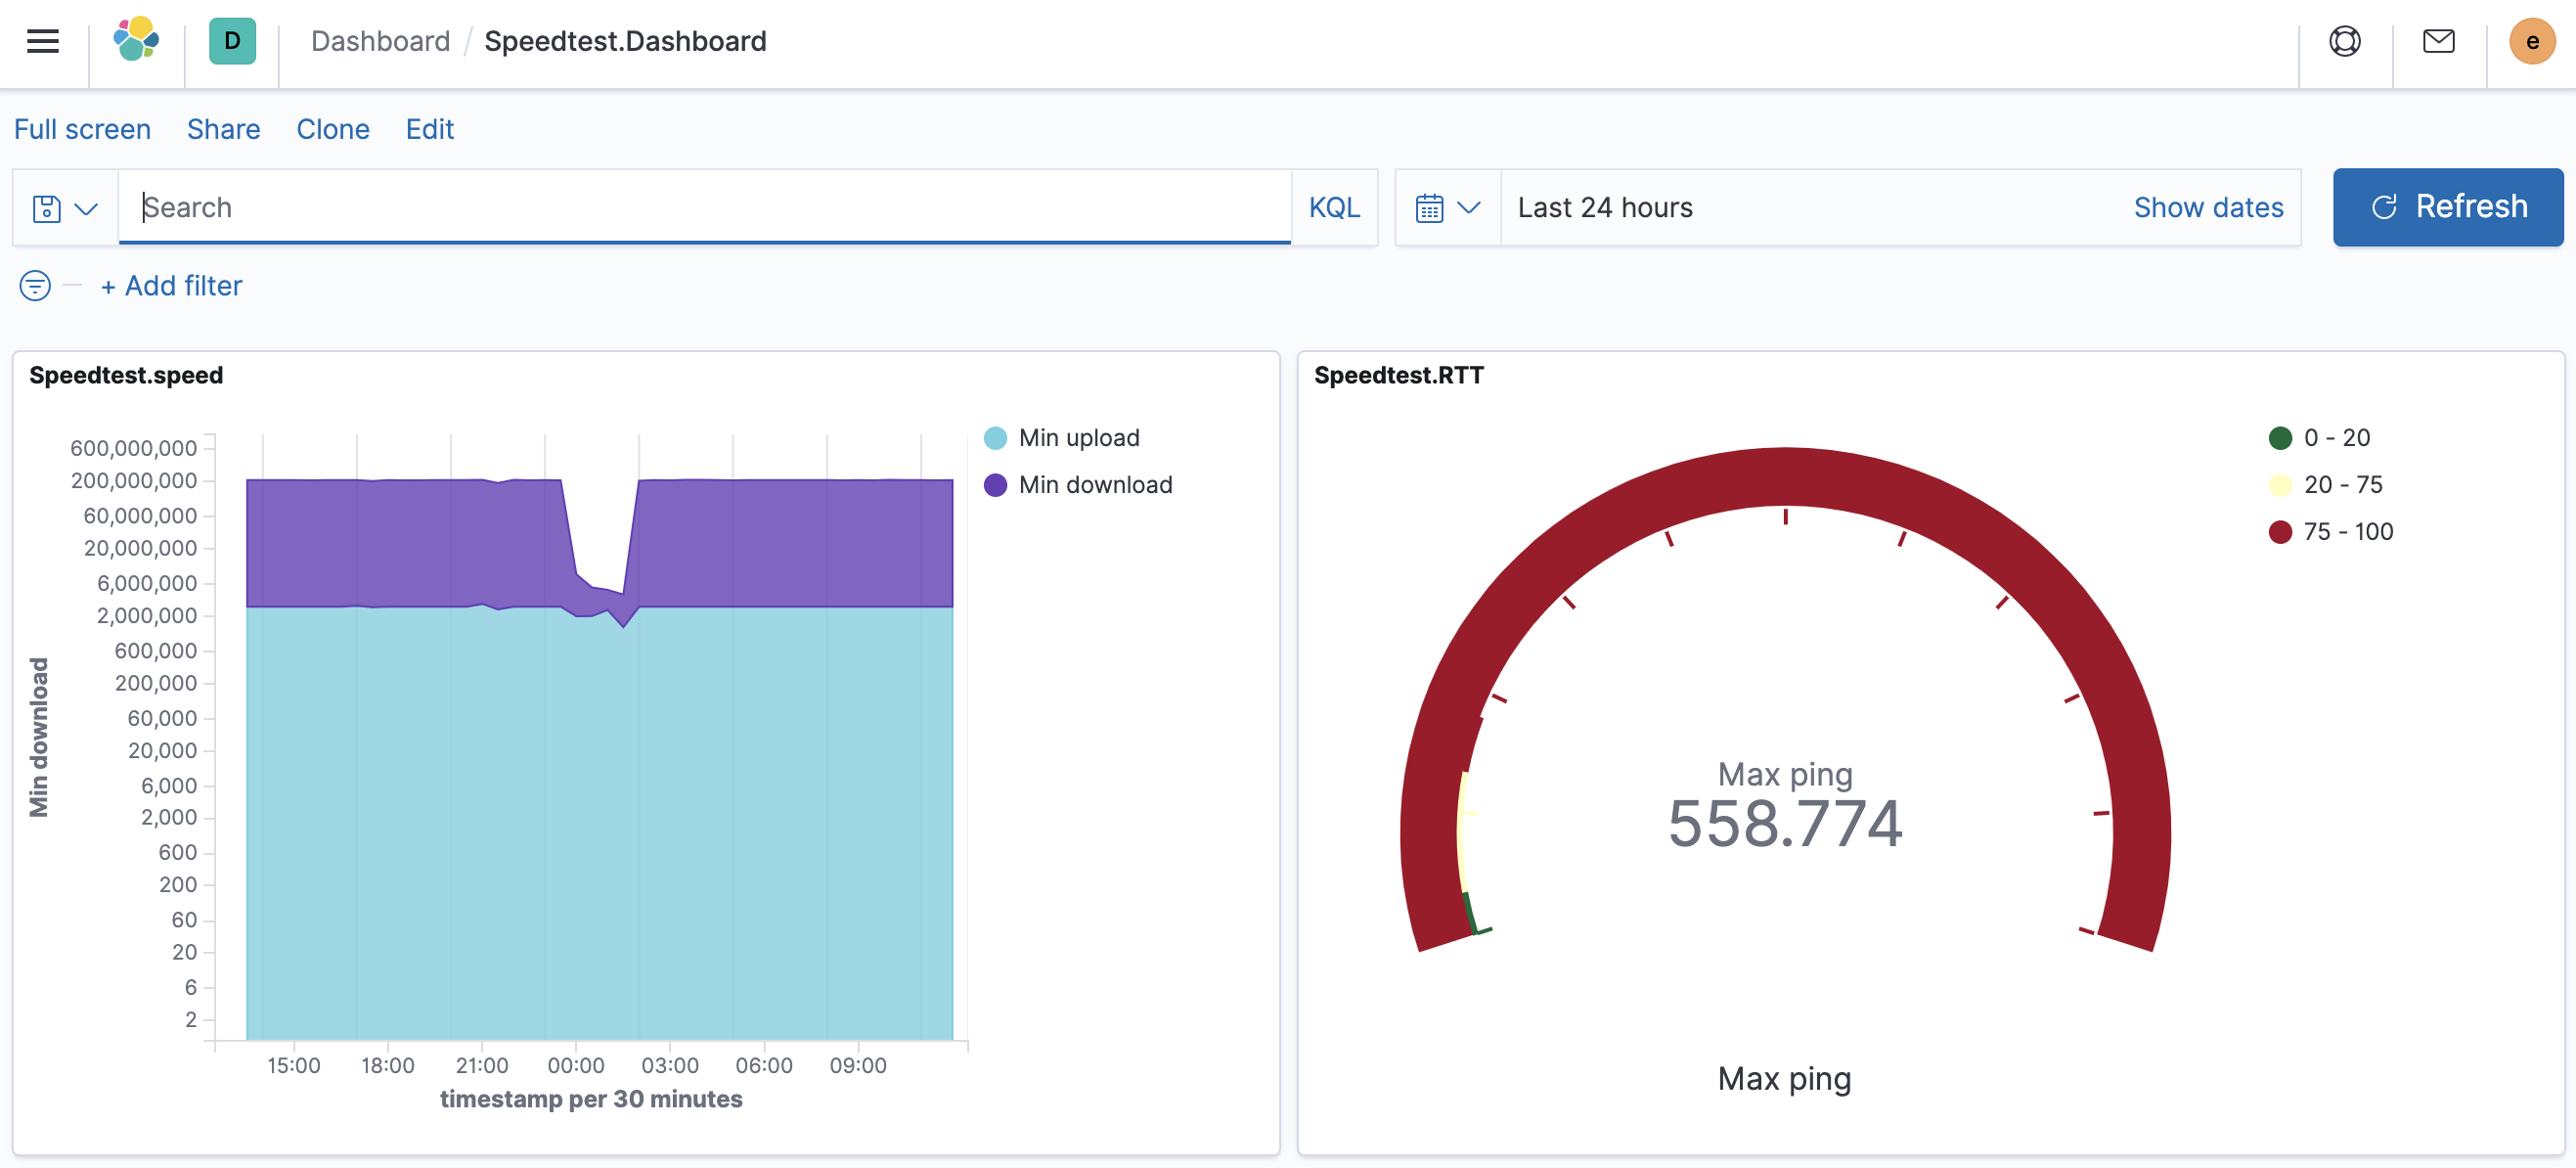The width and height of the screenshot is (2576, 1168).
Task: Click the Refresh button icon
Action: tap(2383, 205)
